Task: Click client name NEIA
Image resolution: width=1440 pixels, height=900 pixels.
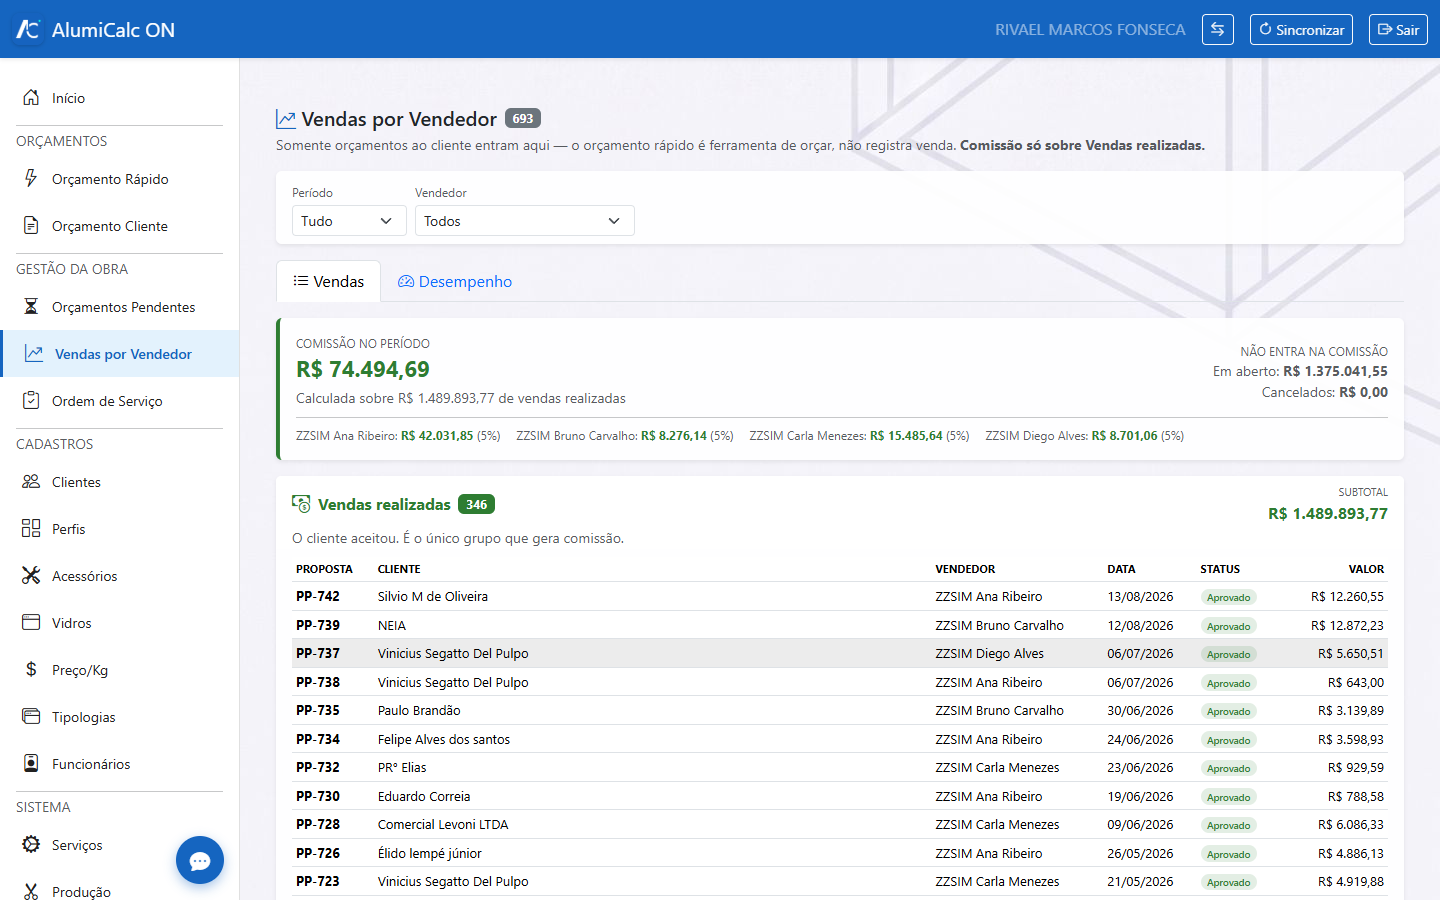Action: pos(392,626)
